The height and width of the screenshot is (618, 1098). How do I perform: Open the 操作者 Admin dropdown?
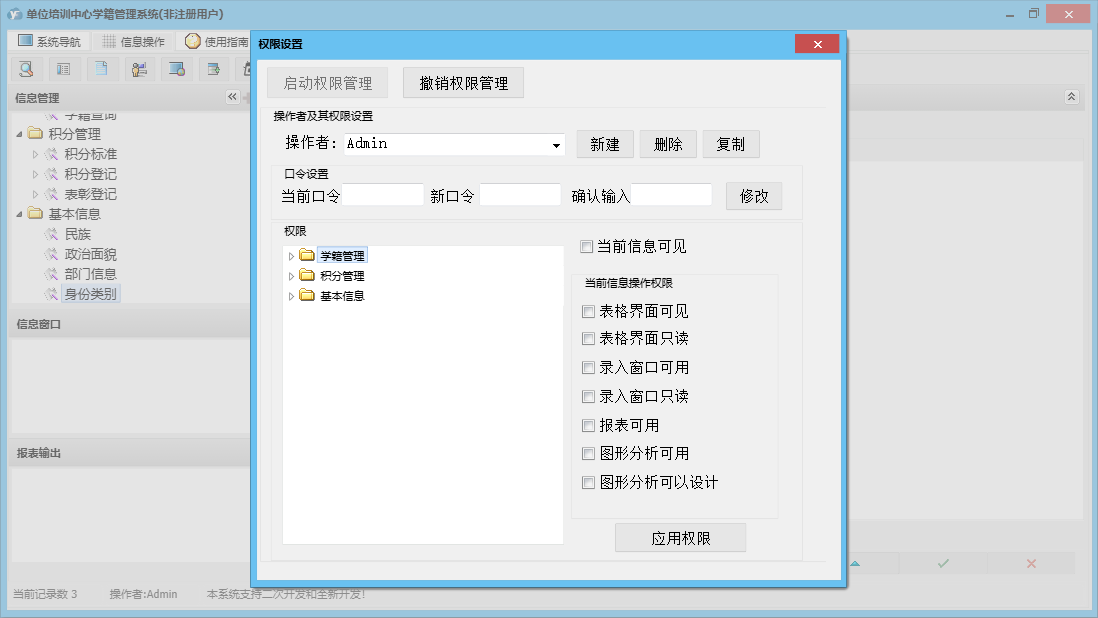(x=556, y=145)
